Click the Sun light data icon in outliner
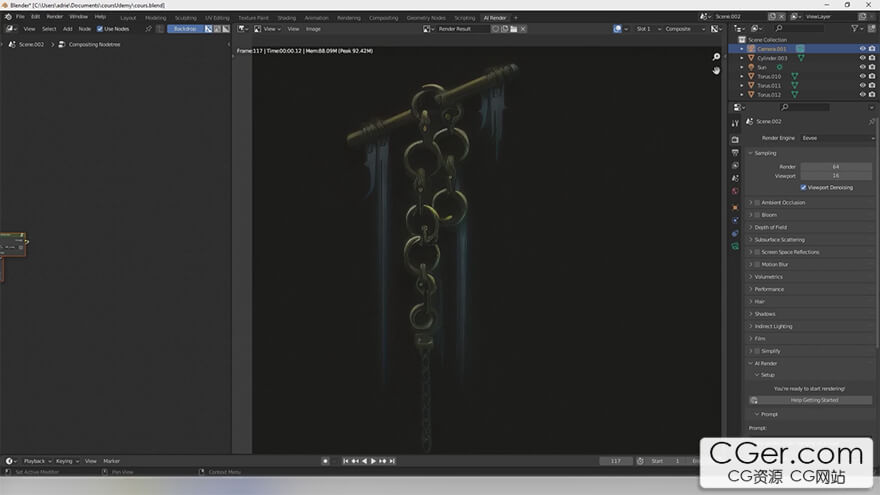Image resolution: width=880 pixels, height=495 pixels. pyautogui.click(x=779, y=67)
